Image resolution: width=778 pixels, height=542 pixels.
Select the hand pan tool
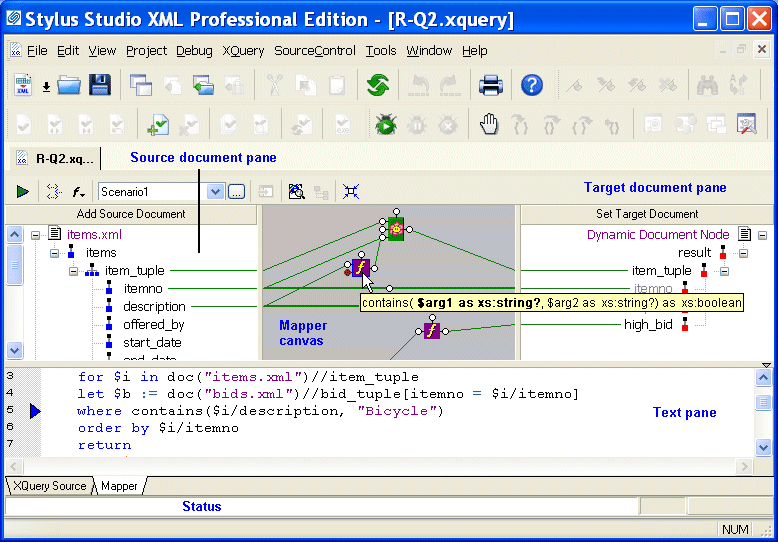[x=489, y=125]
